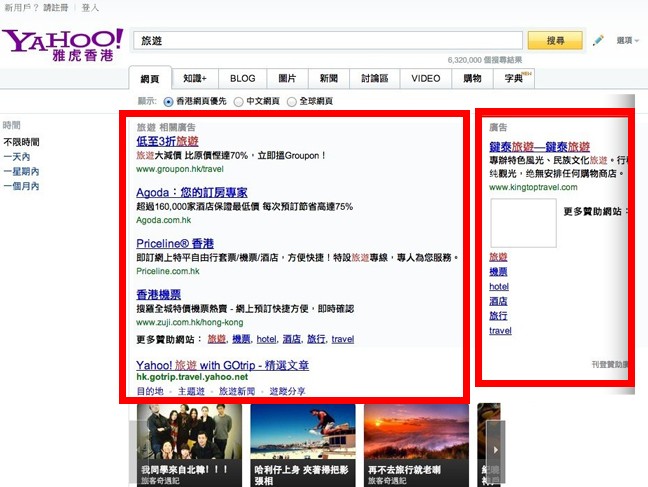Click hotel in the right sidebar list

[499, 286]
